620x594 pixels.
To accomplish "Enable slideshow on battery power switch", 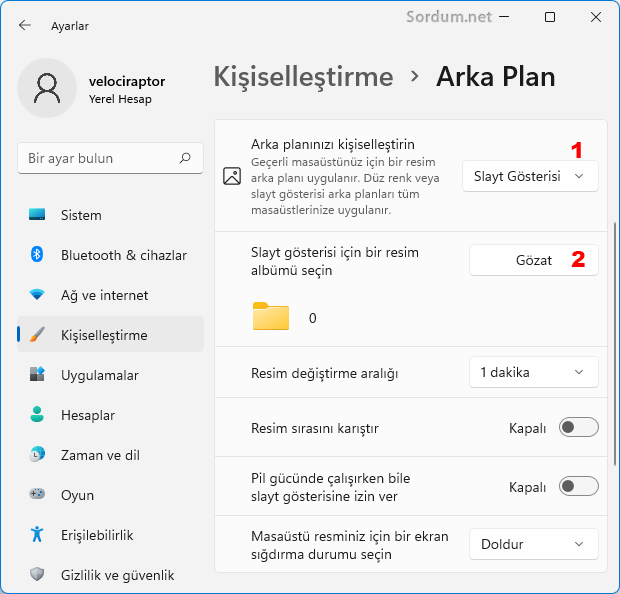I will pyautogui.click(x=579, y=487).
